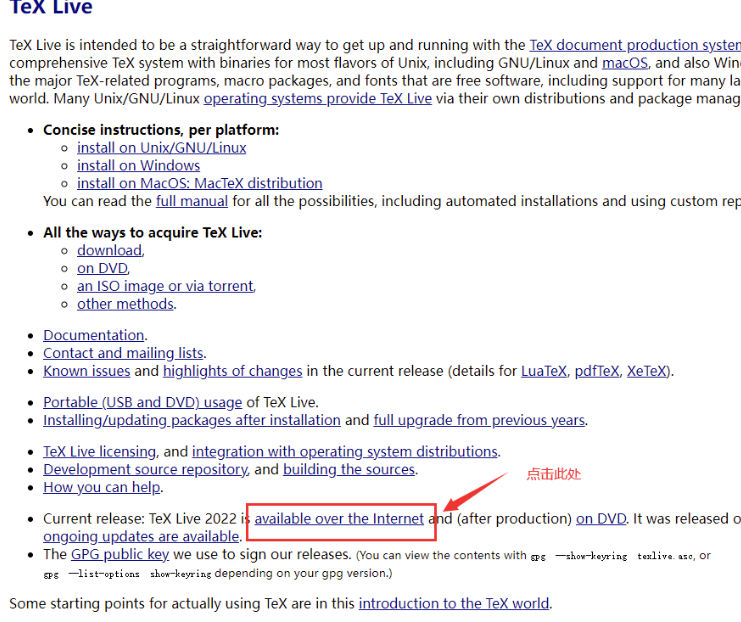The height and width of the screenshot is (622, 741).
Task: Open the LuaTeX details link
Action: click(543, 371)
